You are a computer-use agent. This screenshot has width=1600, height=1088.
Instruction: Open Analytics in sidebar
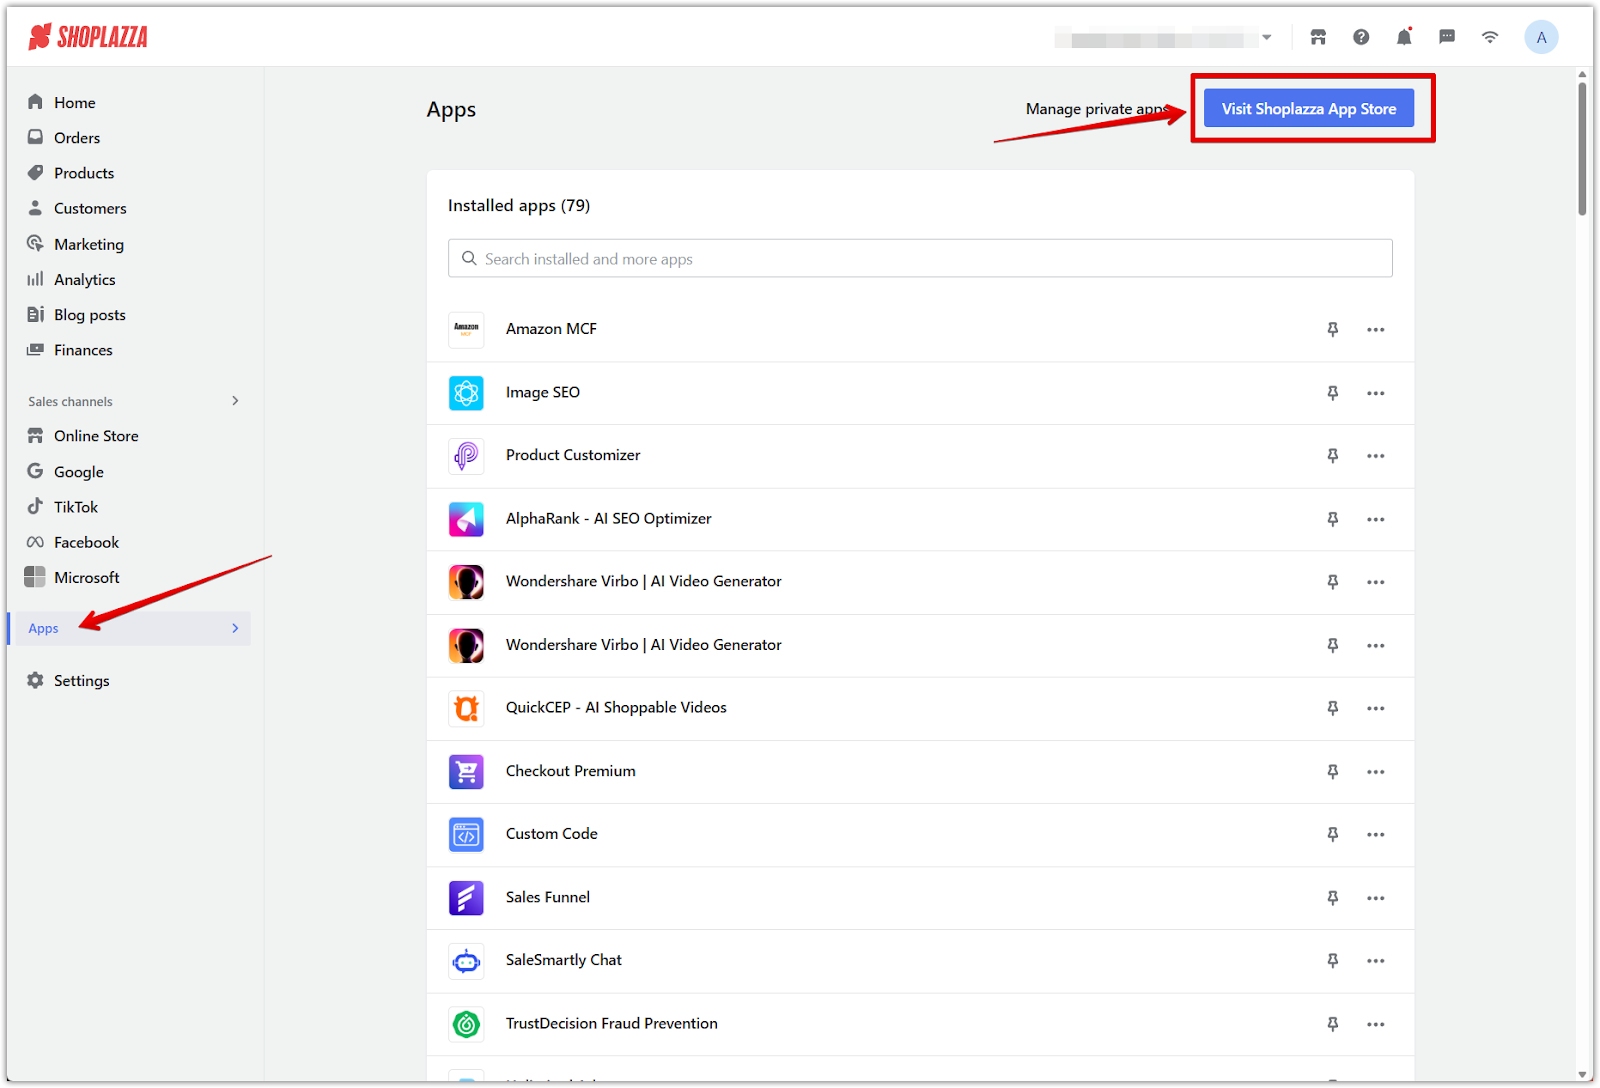click(x=85, y=279)
